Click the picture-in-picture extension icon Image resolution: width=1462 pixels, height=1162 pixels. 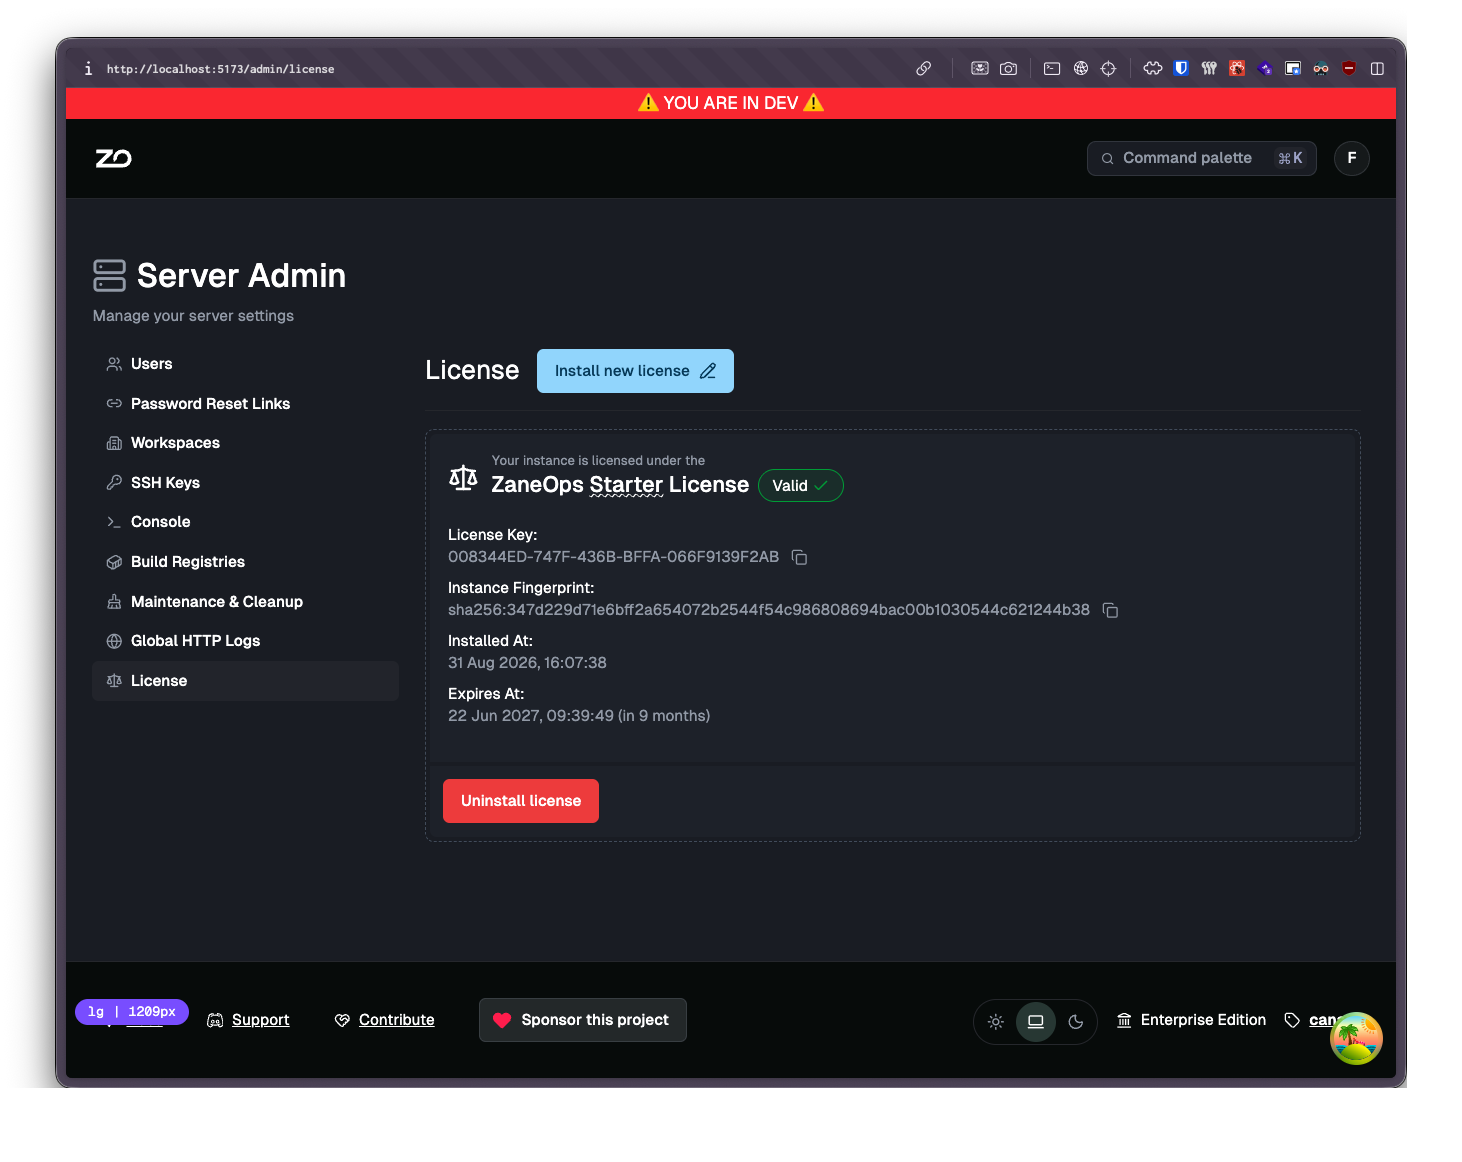click(1293, 69)
